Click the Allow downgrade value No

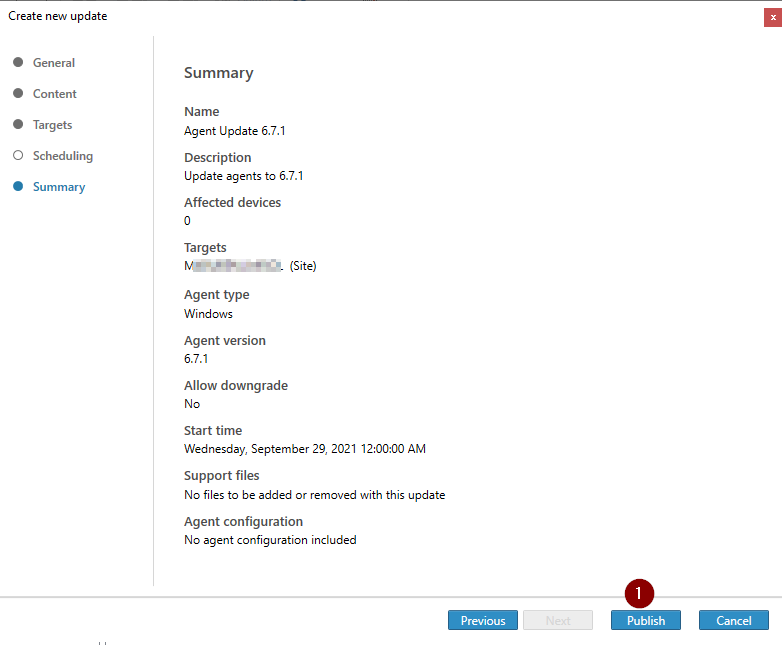pyautogui.click(x=192, y=404)
